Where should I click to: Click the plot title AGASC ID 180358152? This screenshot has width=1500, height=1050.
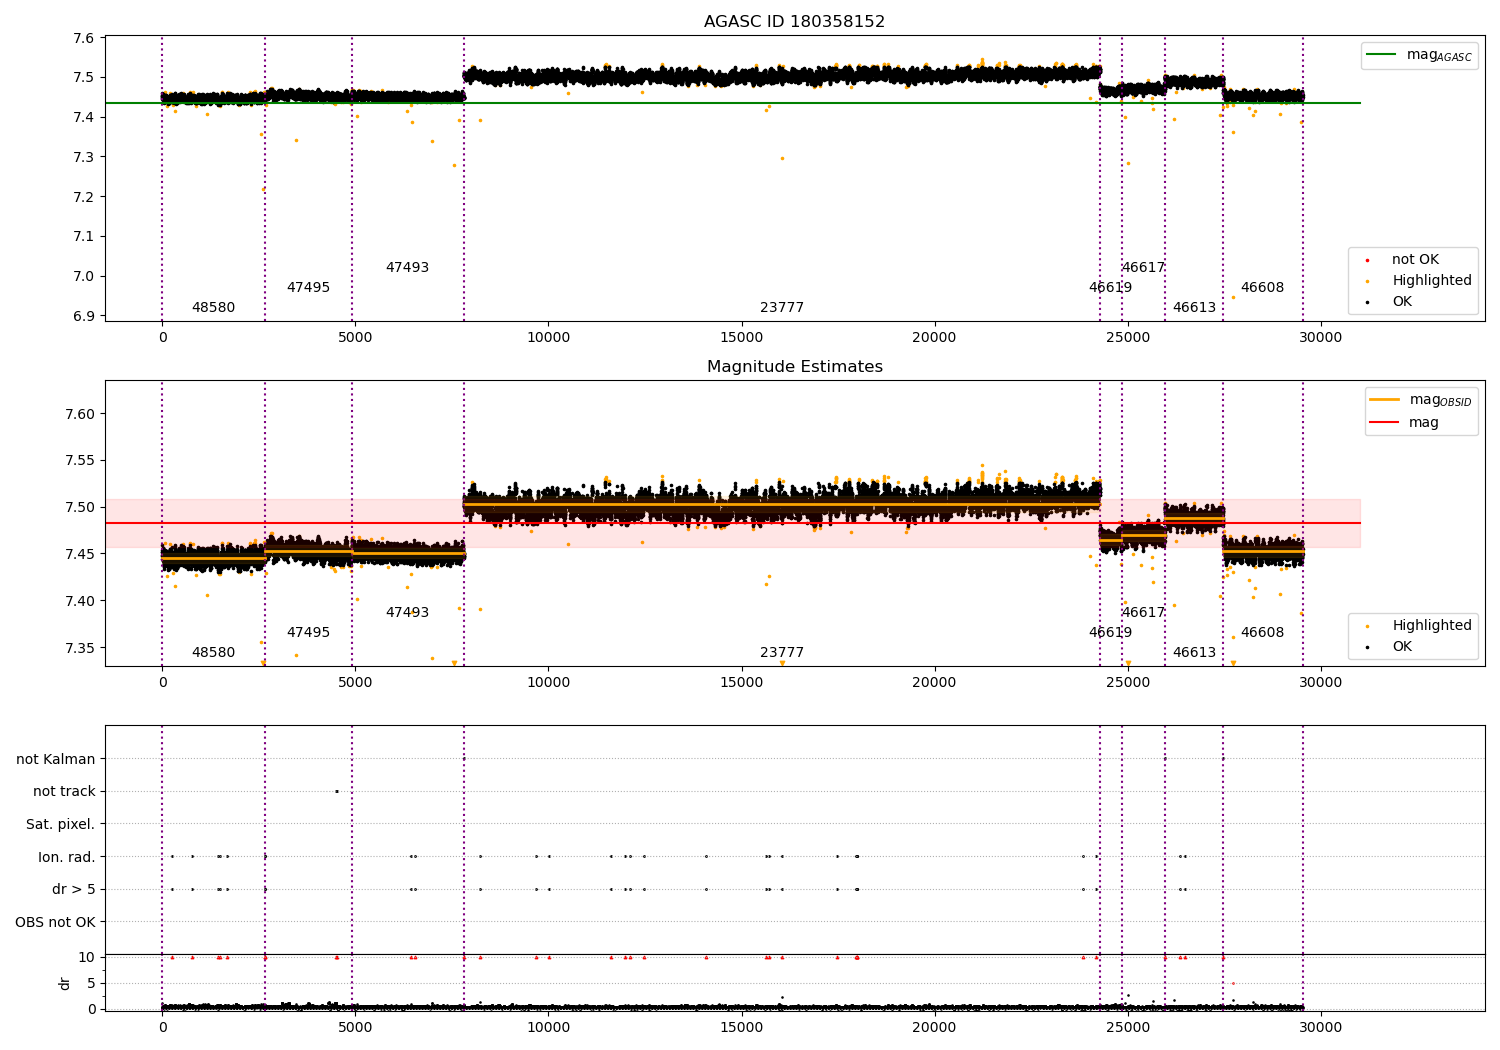[794, 22]
